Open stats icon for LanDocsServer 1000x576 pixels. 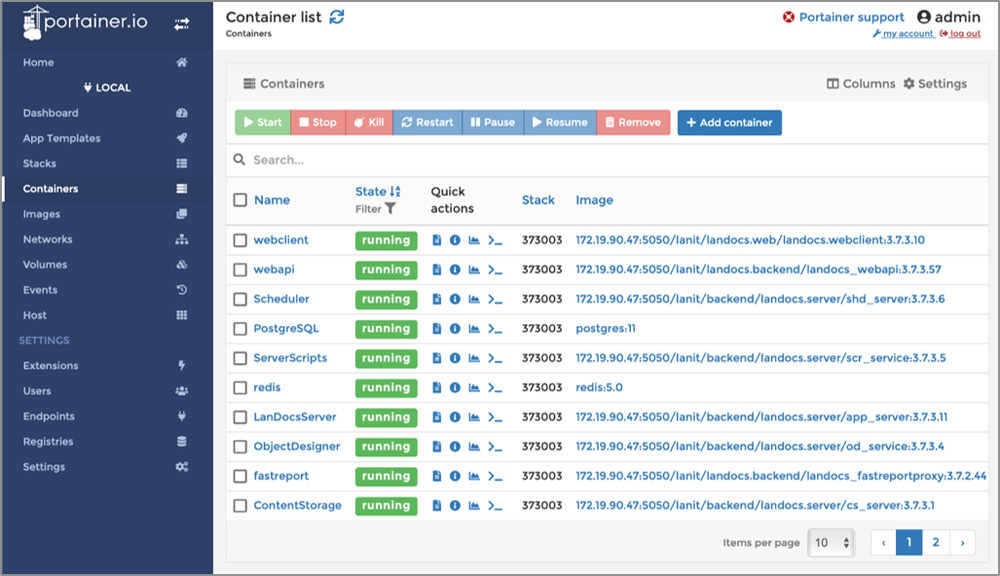474,417
